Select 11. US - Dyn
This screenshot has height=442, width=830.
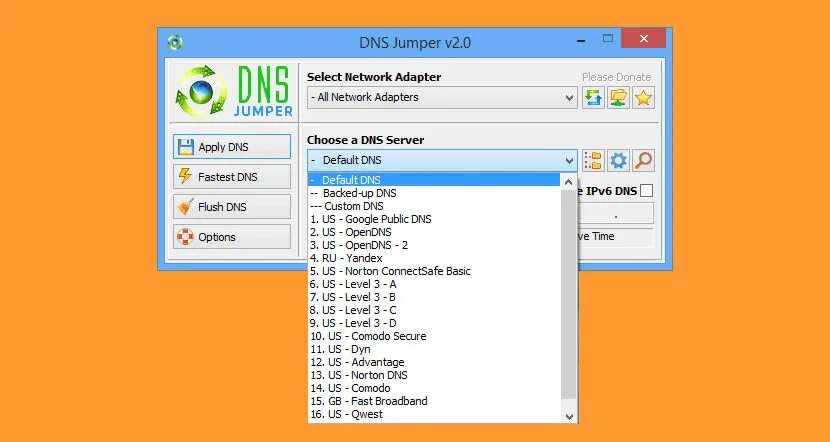[x=434, y=349]
